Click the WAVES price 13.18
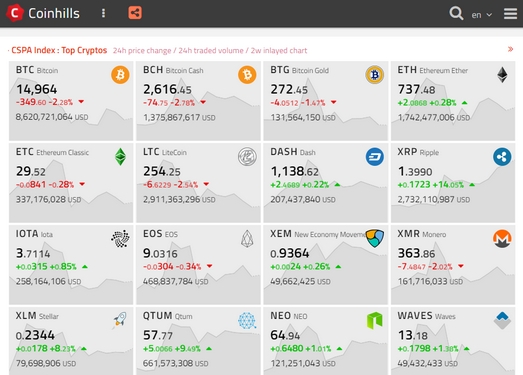 (x=413, y=335)
